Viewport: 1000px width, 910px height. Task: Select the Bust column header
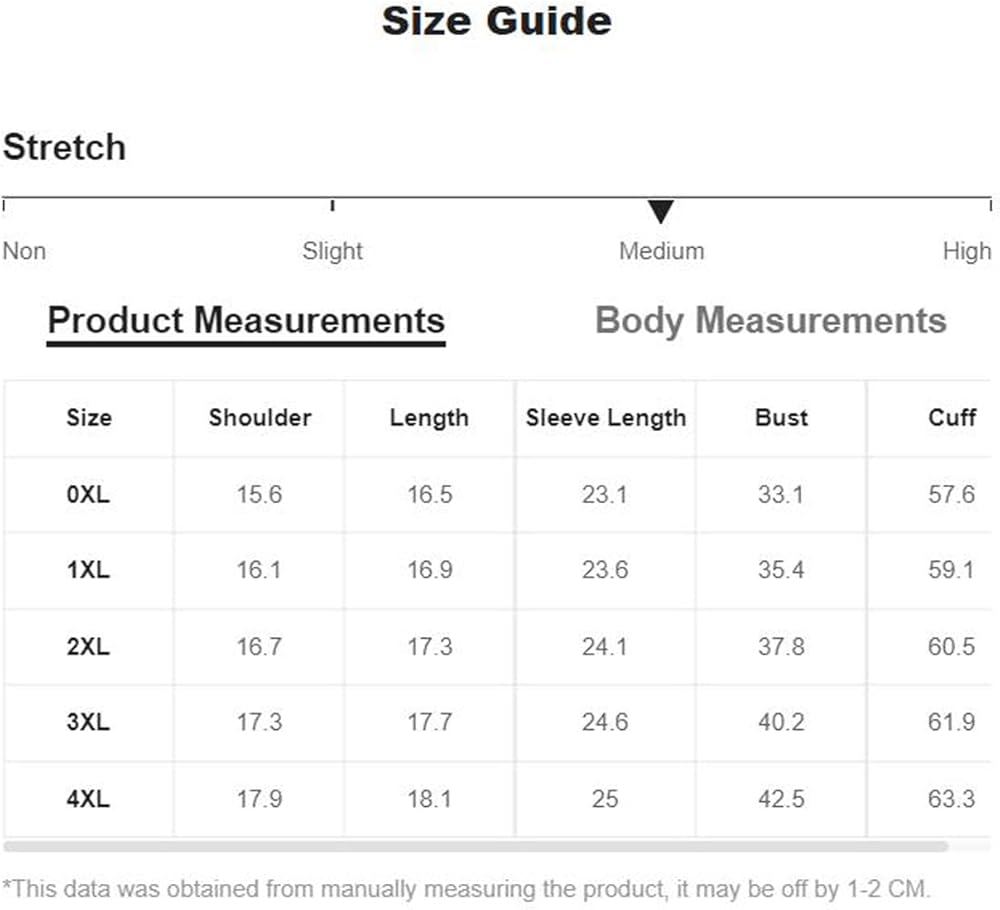coord(781,418)
